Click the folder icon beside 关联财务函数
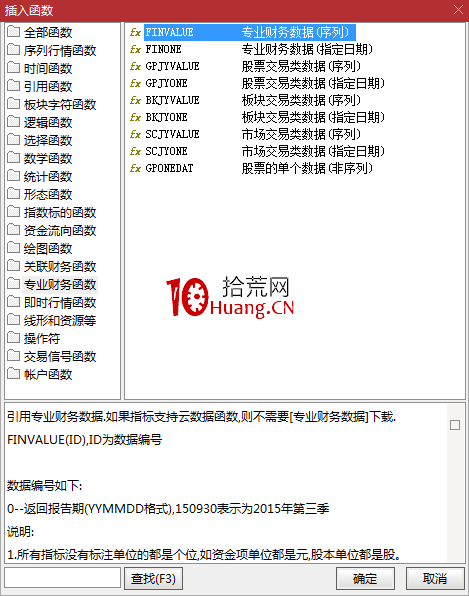This screenshot has width=469, height=596. (14, 265)
